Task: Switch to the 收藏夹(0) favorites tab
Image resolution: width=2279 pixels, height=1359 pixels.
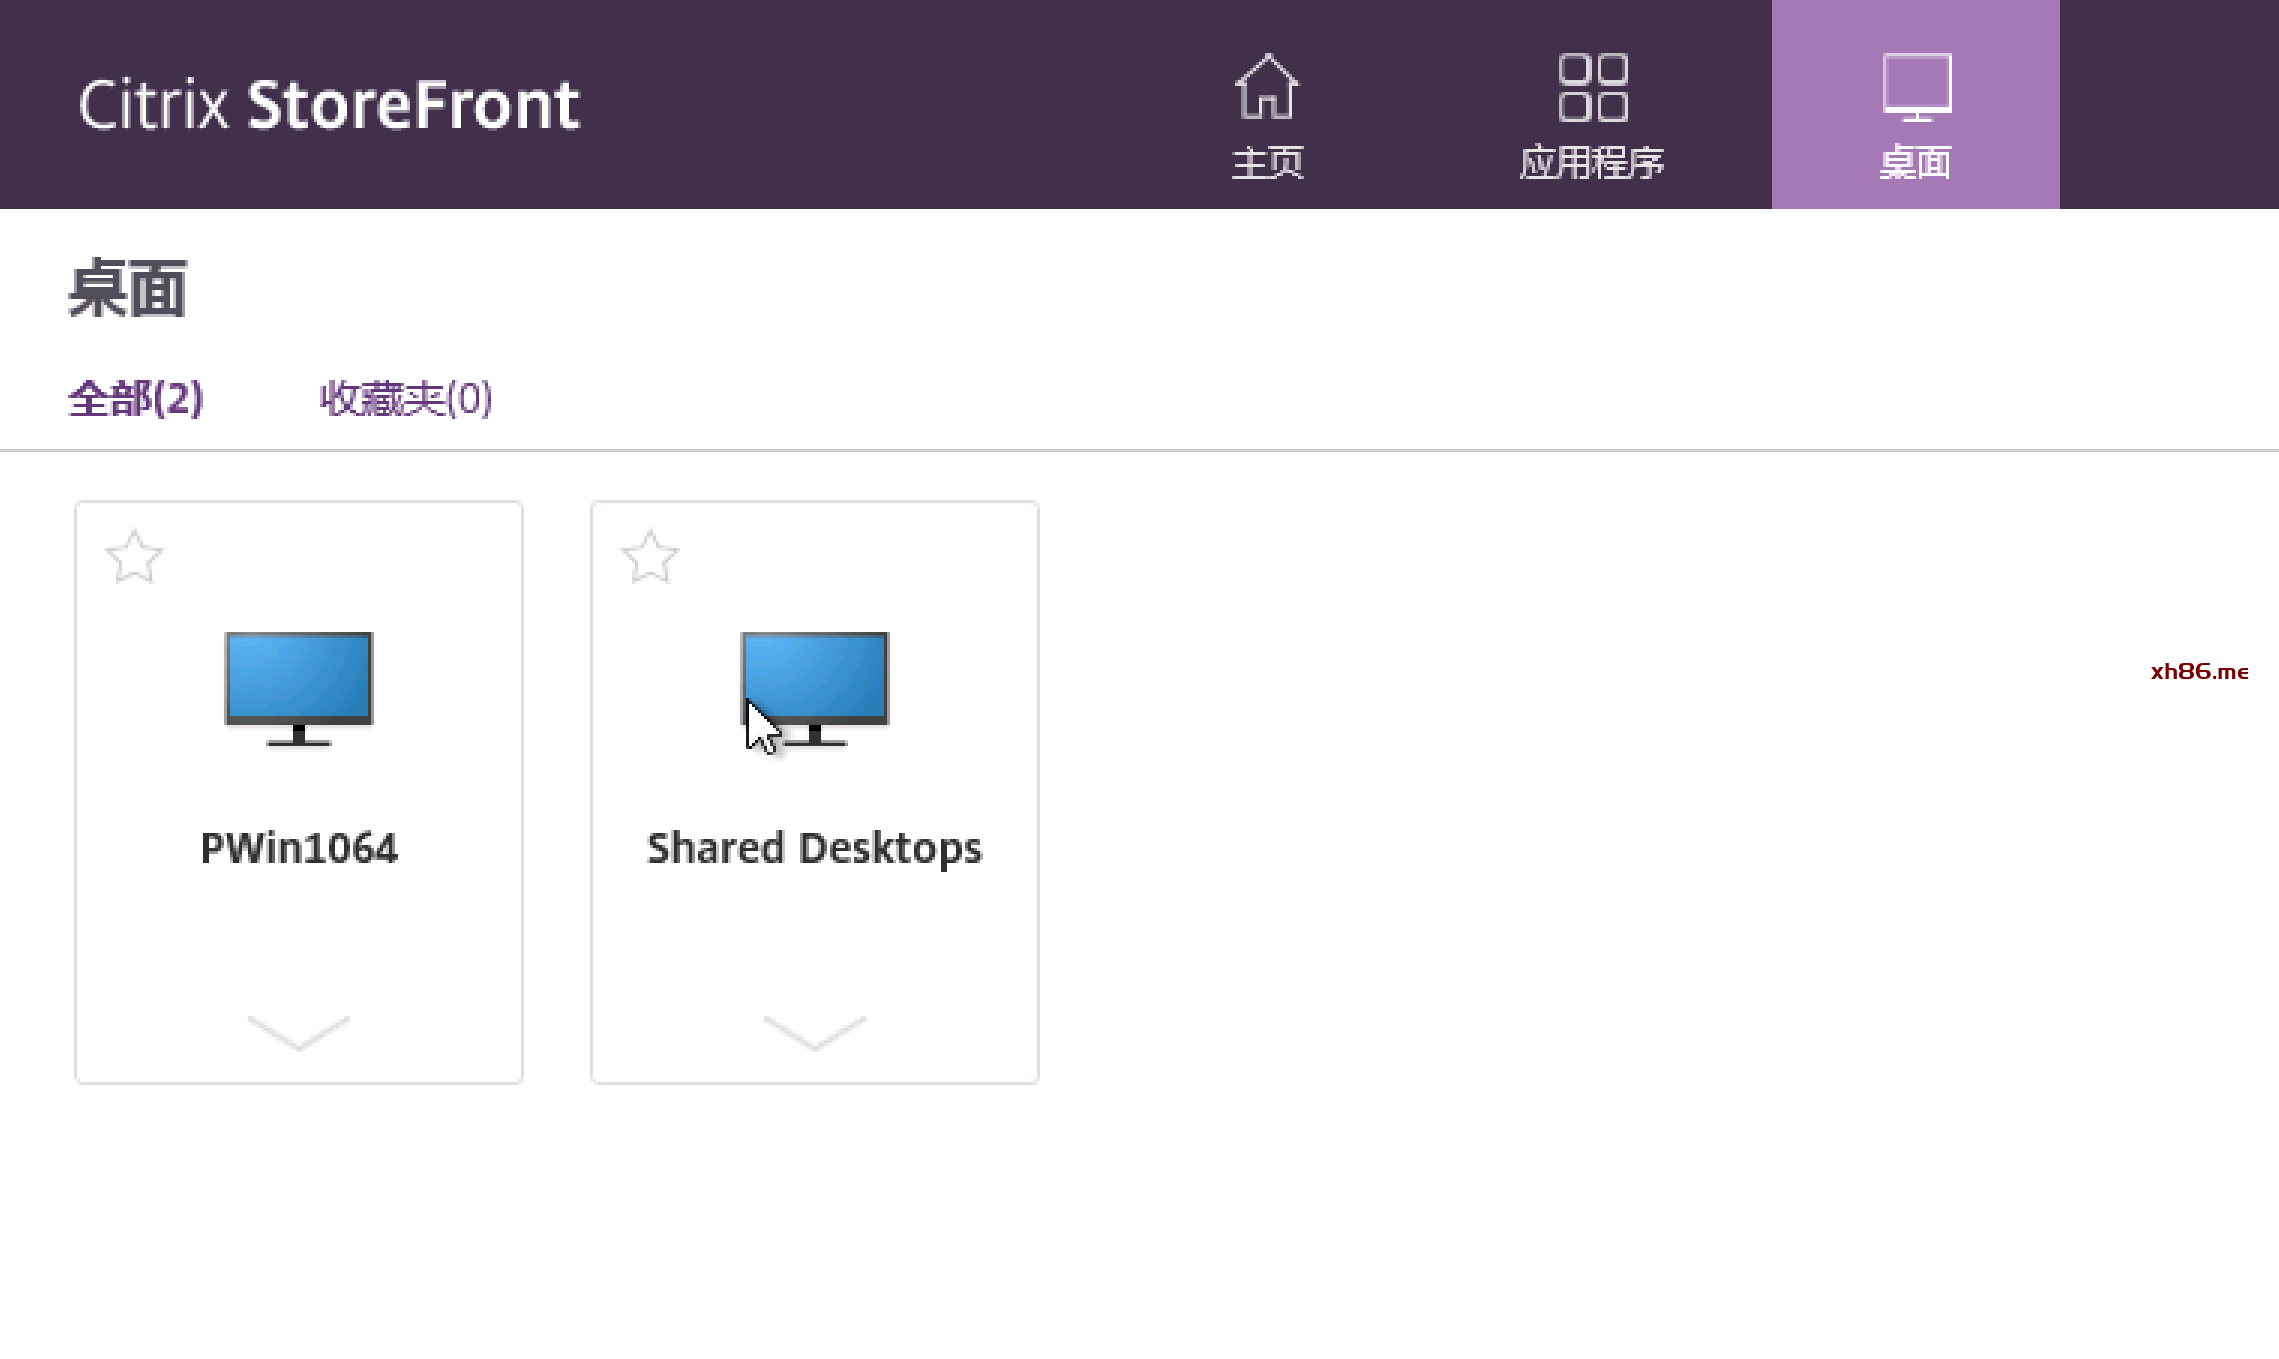Action: [406, 399]
